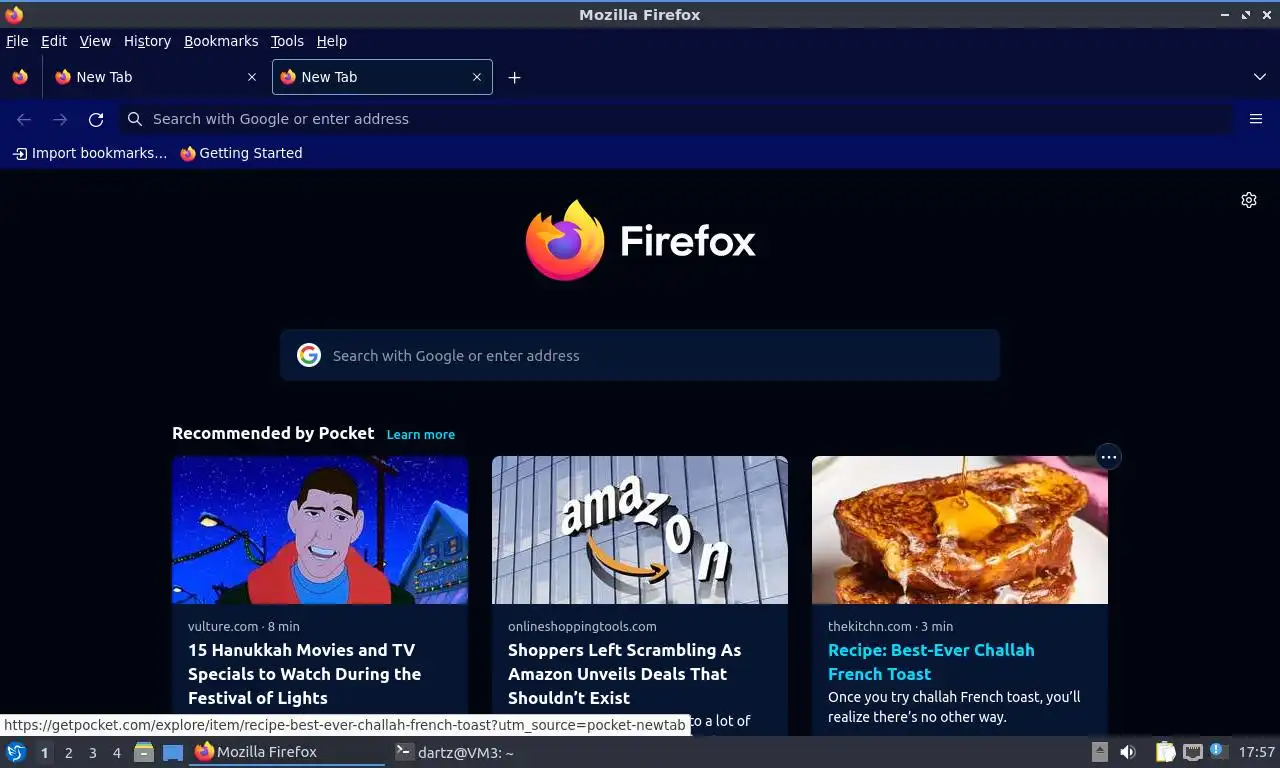Focus the page center search box
The image size is (1280, 768).
[640, 355]
